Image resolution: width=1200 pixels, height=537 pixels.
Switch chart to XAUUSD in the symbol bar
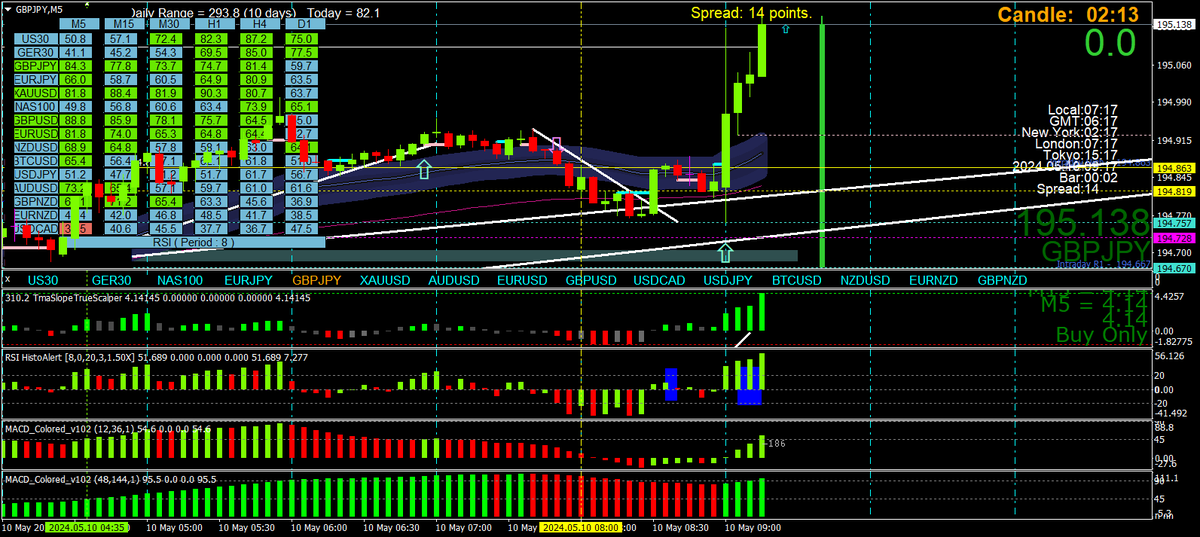[385, 281]
